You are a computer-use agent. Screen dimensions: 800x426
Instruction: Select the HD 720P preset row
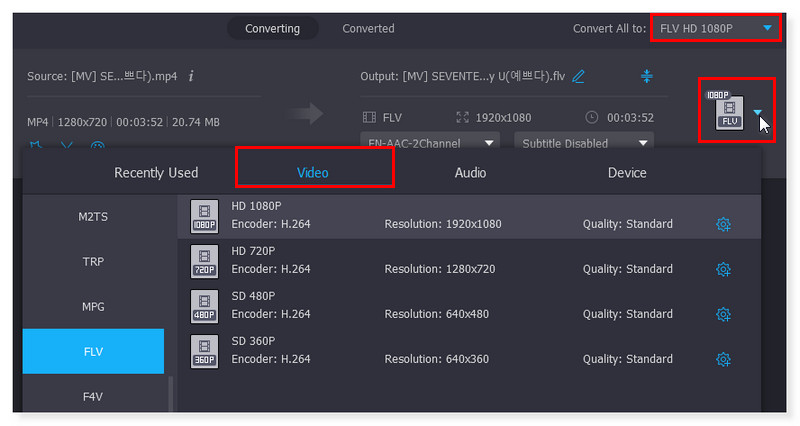click(450, 262)
